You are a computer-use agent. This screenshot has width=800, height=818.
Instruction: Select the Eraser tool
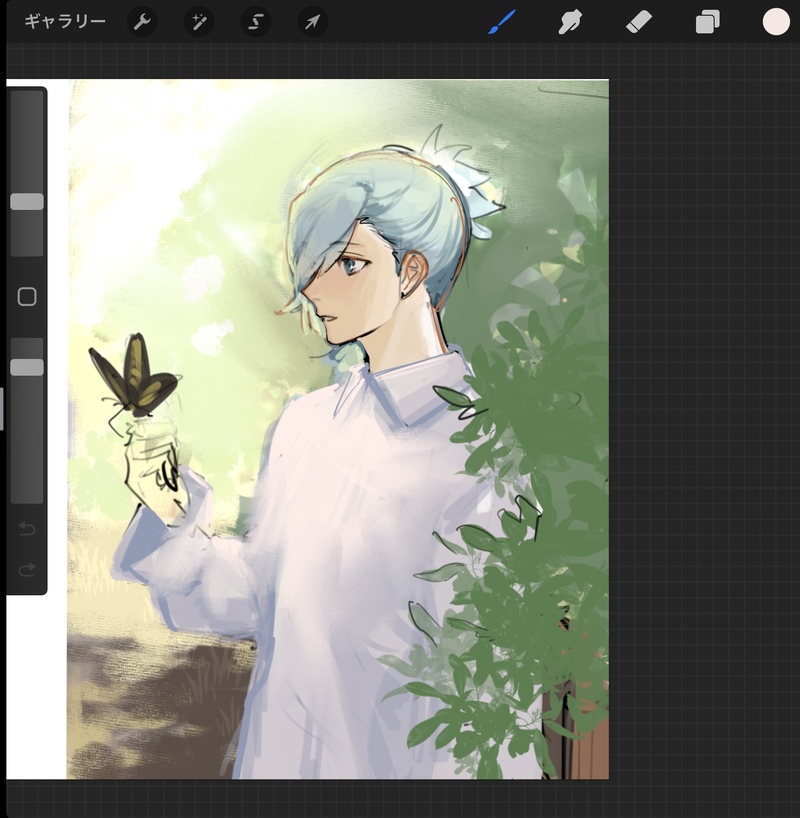pos(639,22)
